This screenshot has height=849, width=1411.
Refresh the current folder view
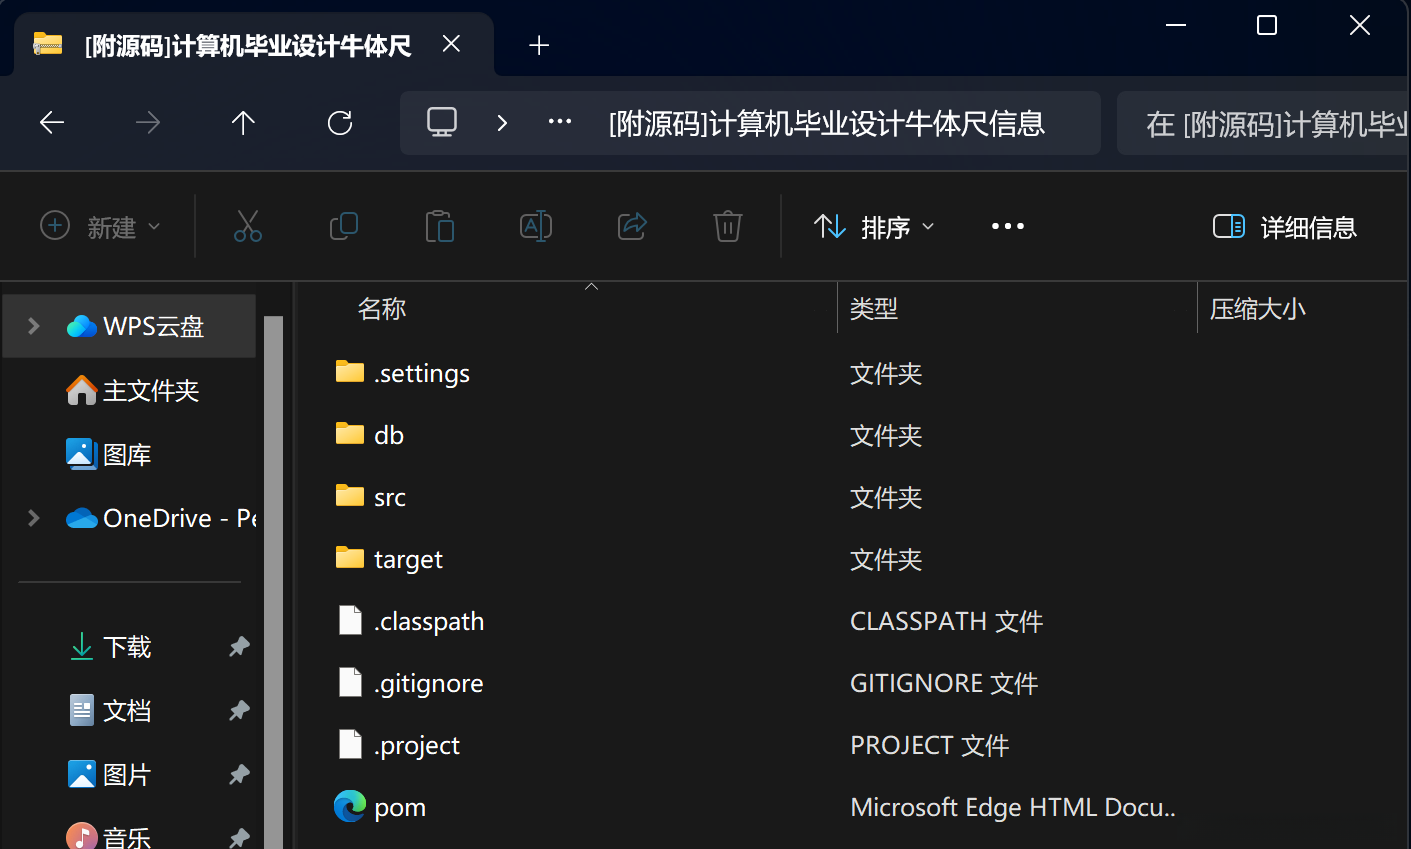click(340, 123)
